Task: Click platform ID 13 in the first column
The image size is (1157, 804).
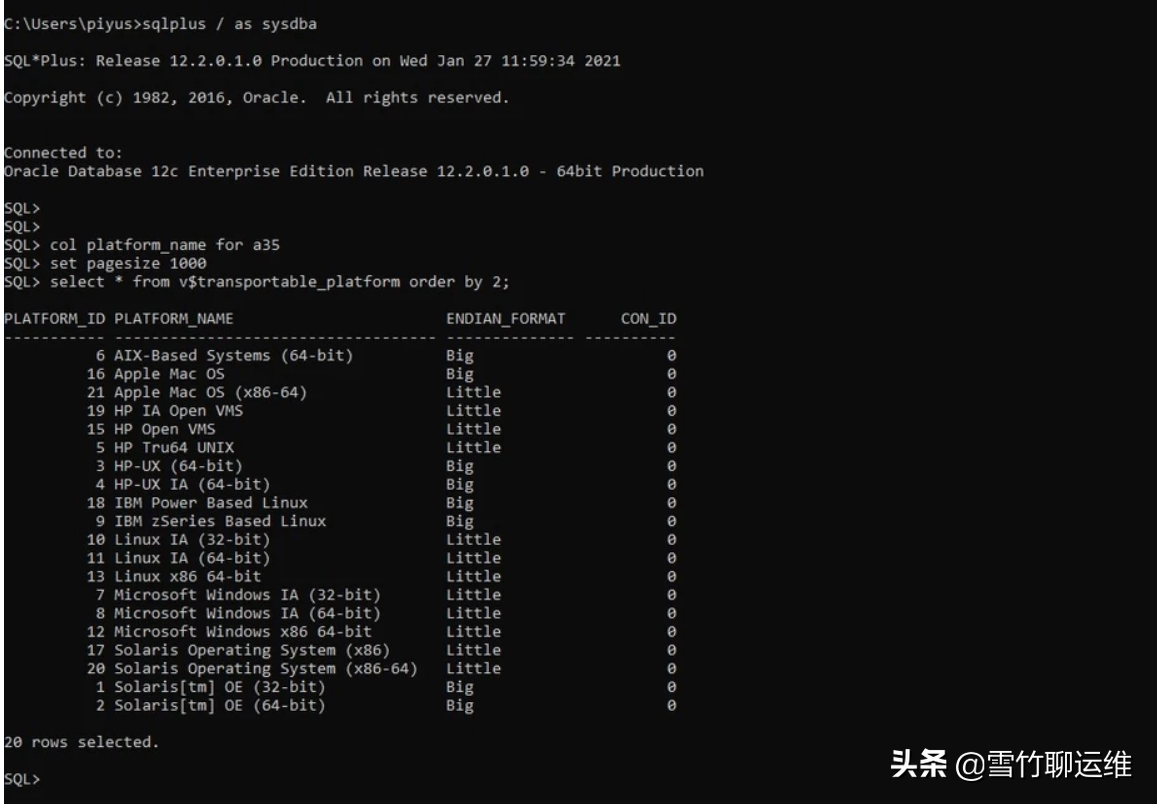Action: (x=96, y=577)
